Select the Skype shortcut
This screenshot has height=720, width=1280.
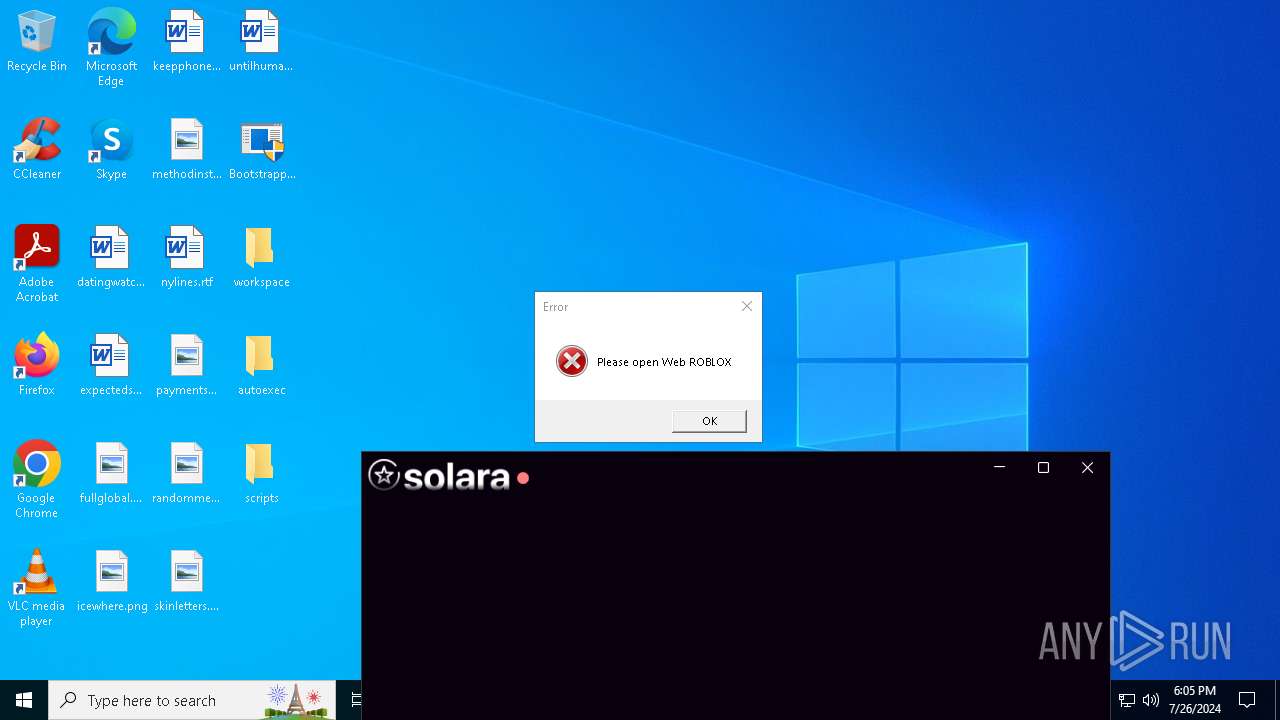(x=111, y=150)
